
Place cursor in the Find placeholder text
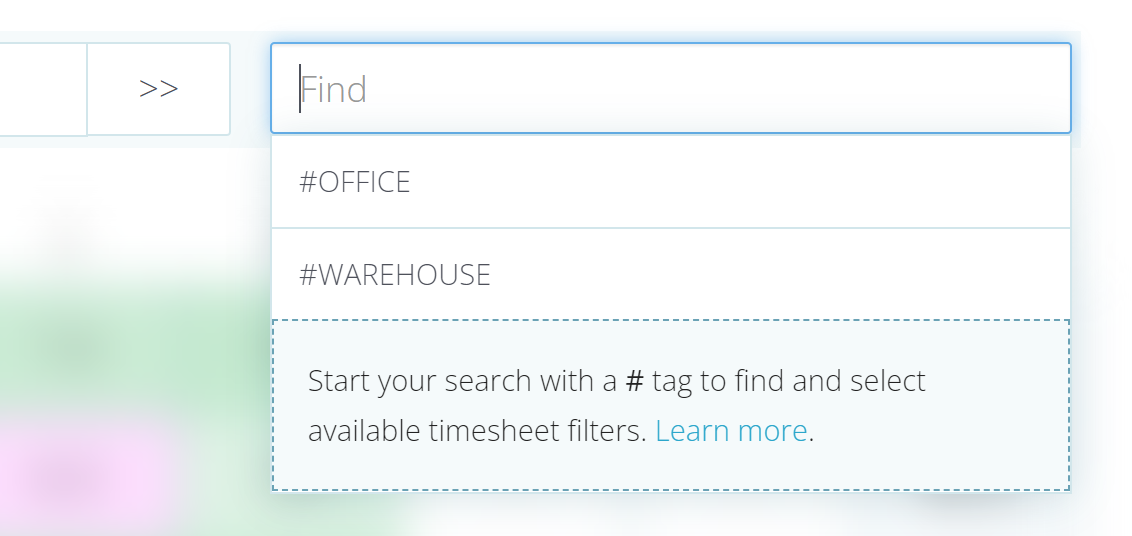335,89
